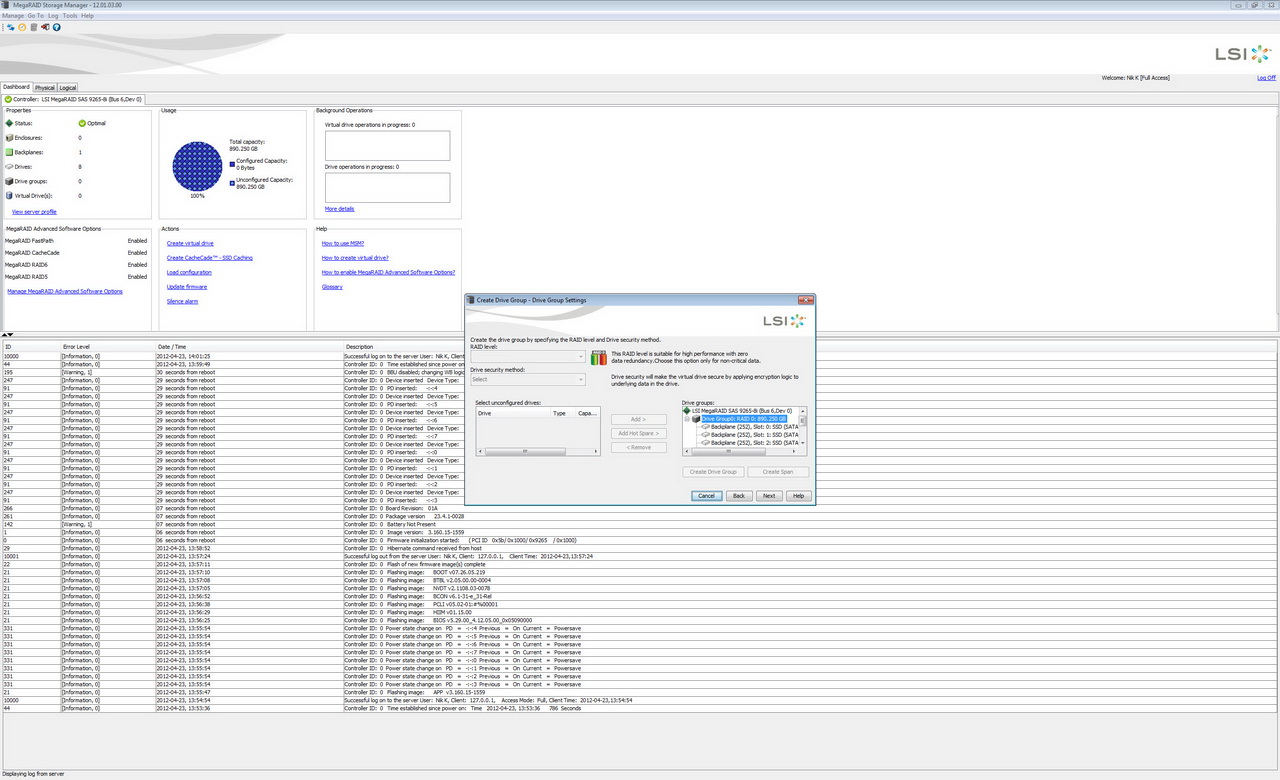Viewport: 1280px width, 780px height.
Task: Click Slot 0 SSD drive icon in tree
Action: click(x=704, y=427)
